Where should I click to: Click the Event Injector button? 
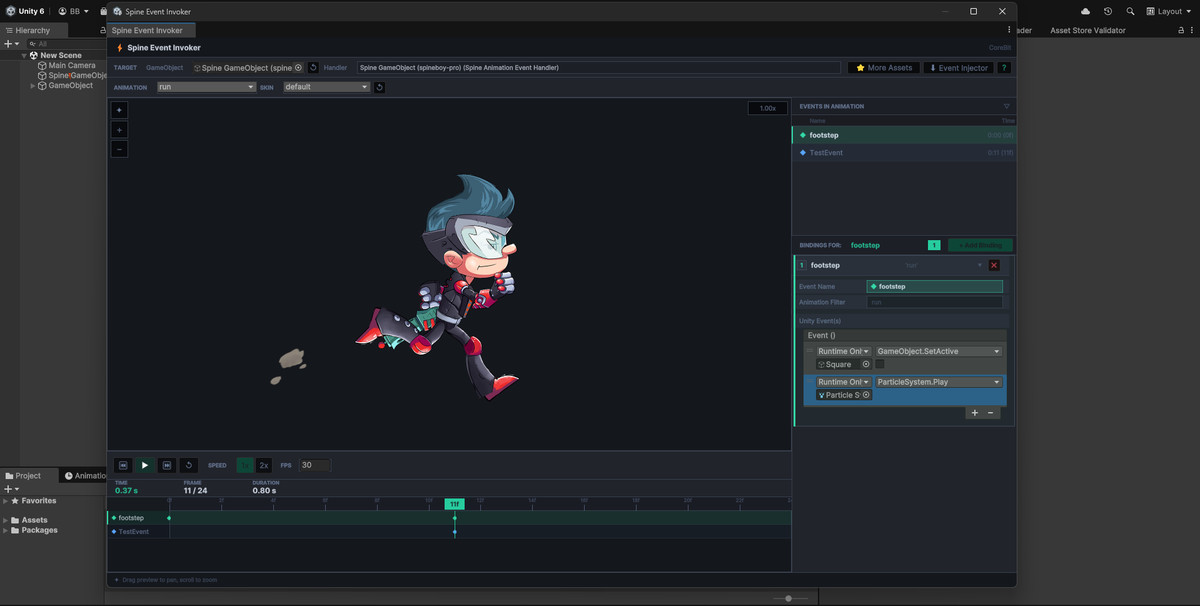point(958,68)
